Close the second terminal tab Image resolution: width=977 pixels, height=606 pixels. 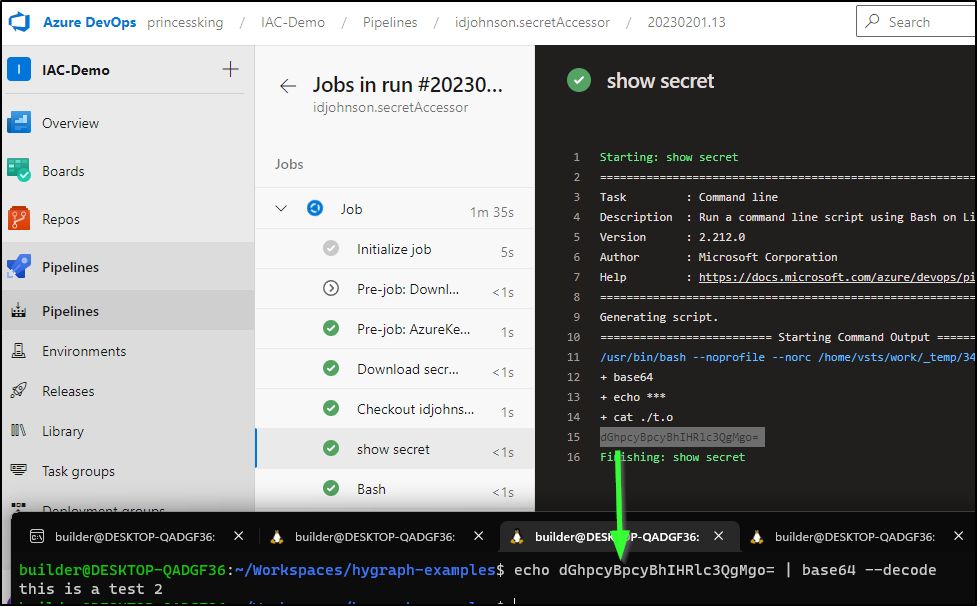coord(479,536)
